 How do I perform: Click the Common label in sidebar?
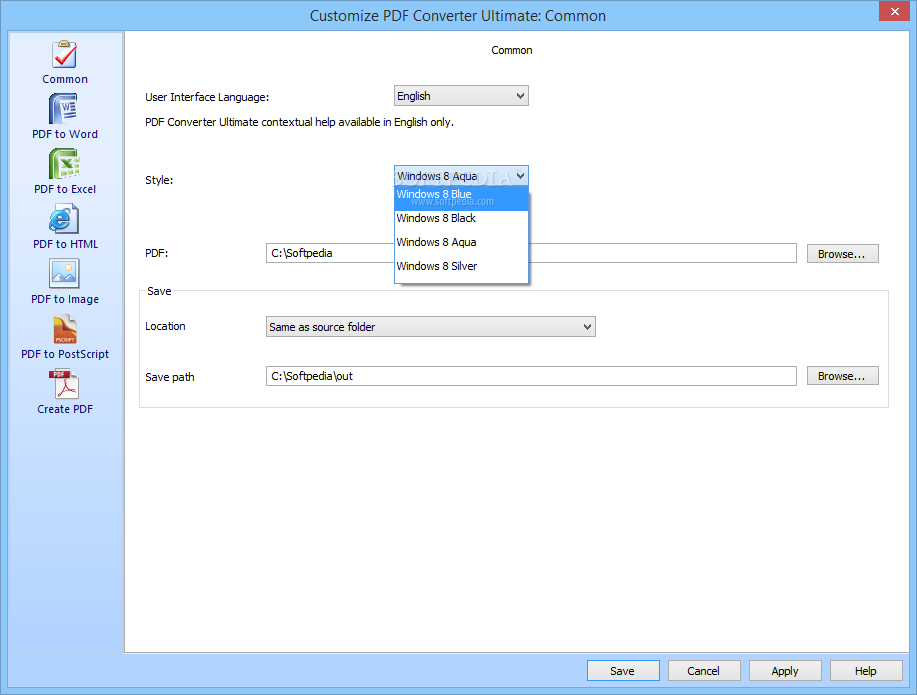click(x=65, y=79)
